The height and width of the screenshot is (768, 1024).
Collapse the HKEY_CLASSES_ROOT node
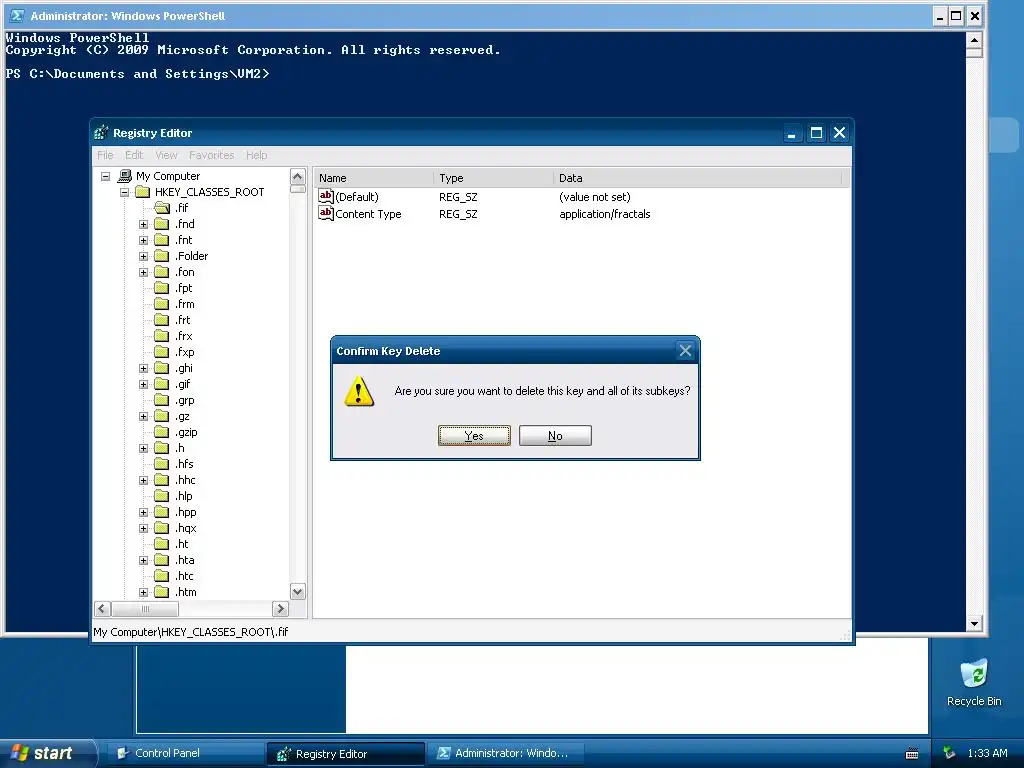[x=124, y=192]
